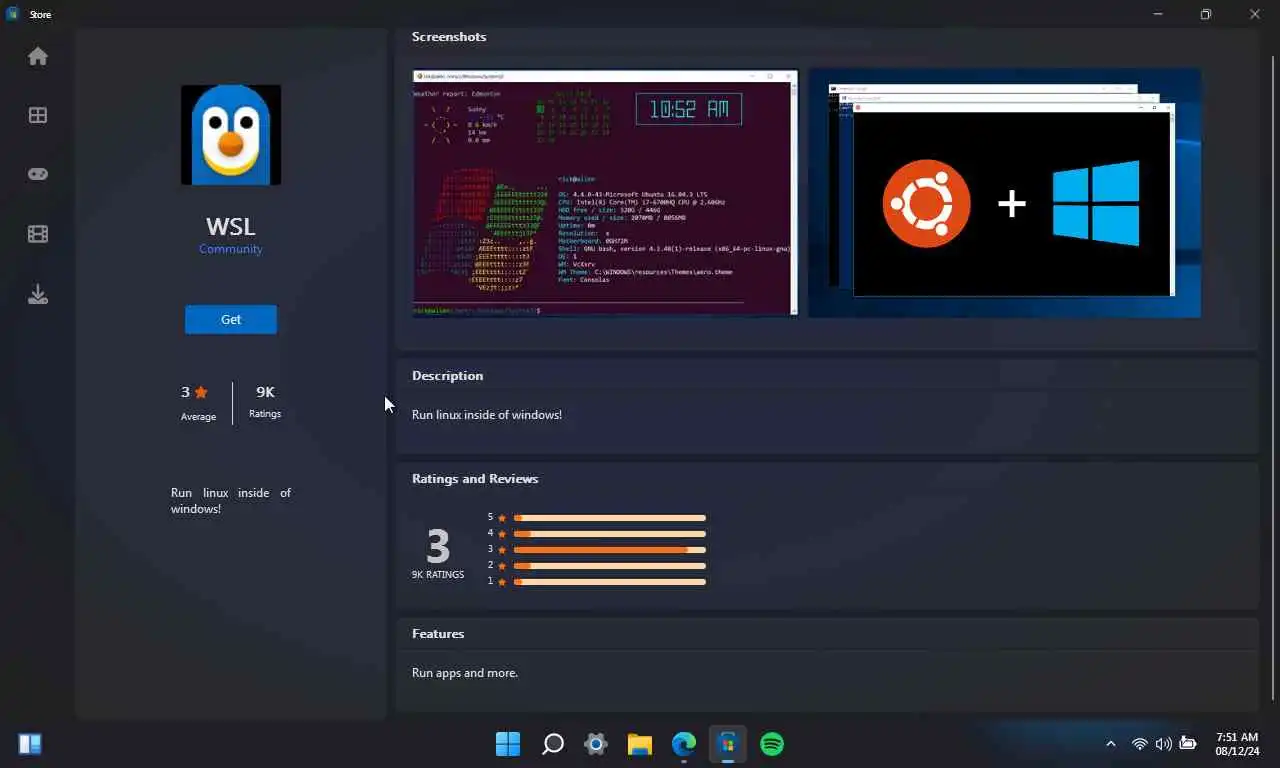Minimize the Store window
Screen dimensions: 1280x768
coord(1158,14)
